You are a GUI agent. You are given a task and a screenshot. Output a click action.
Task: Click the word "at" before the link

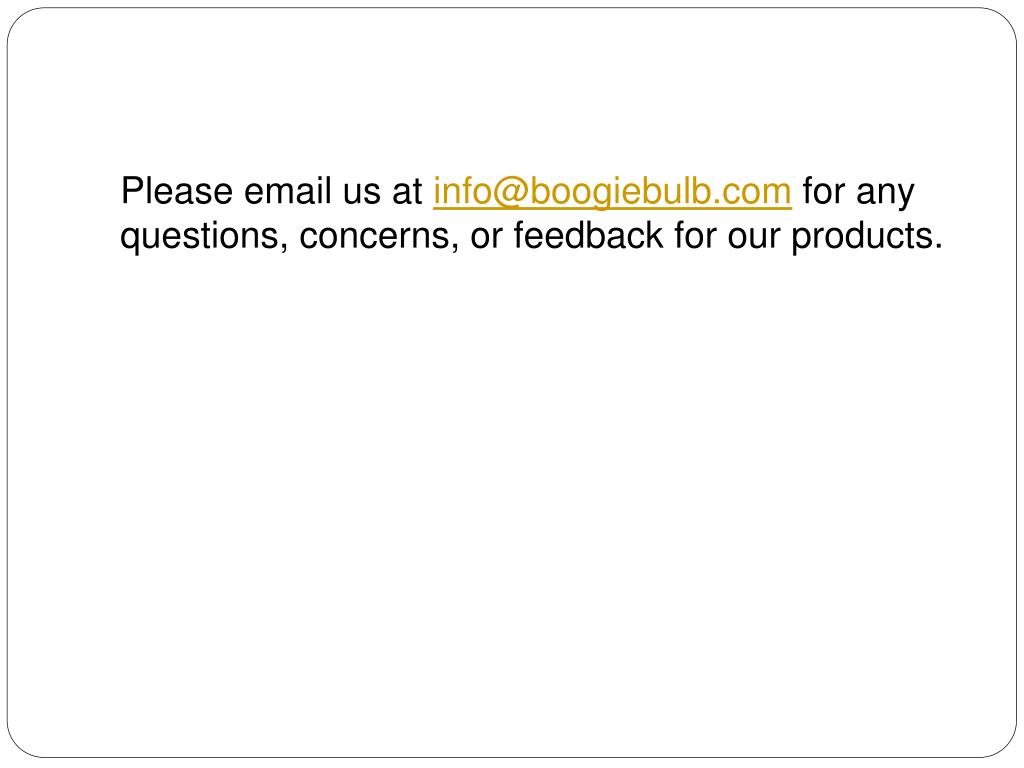(x=407, y=193)
